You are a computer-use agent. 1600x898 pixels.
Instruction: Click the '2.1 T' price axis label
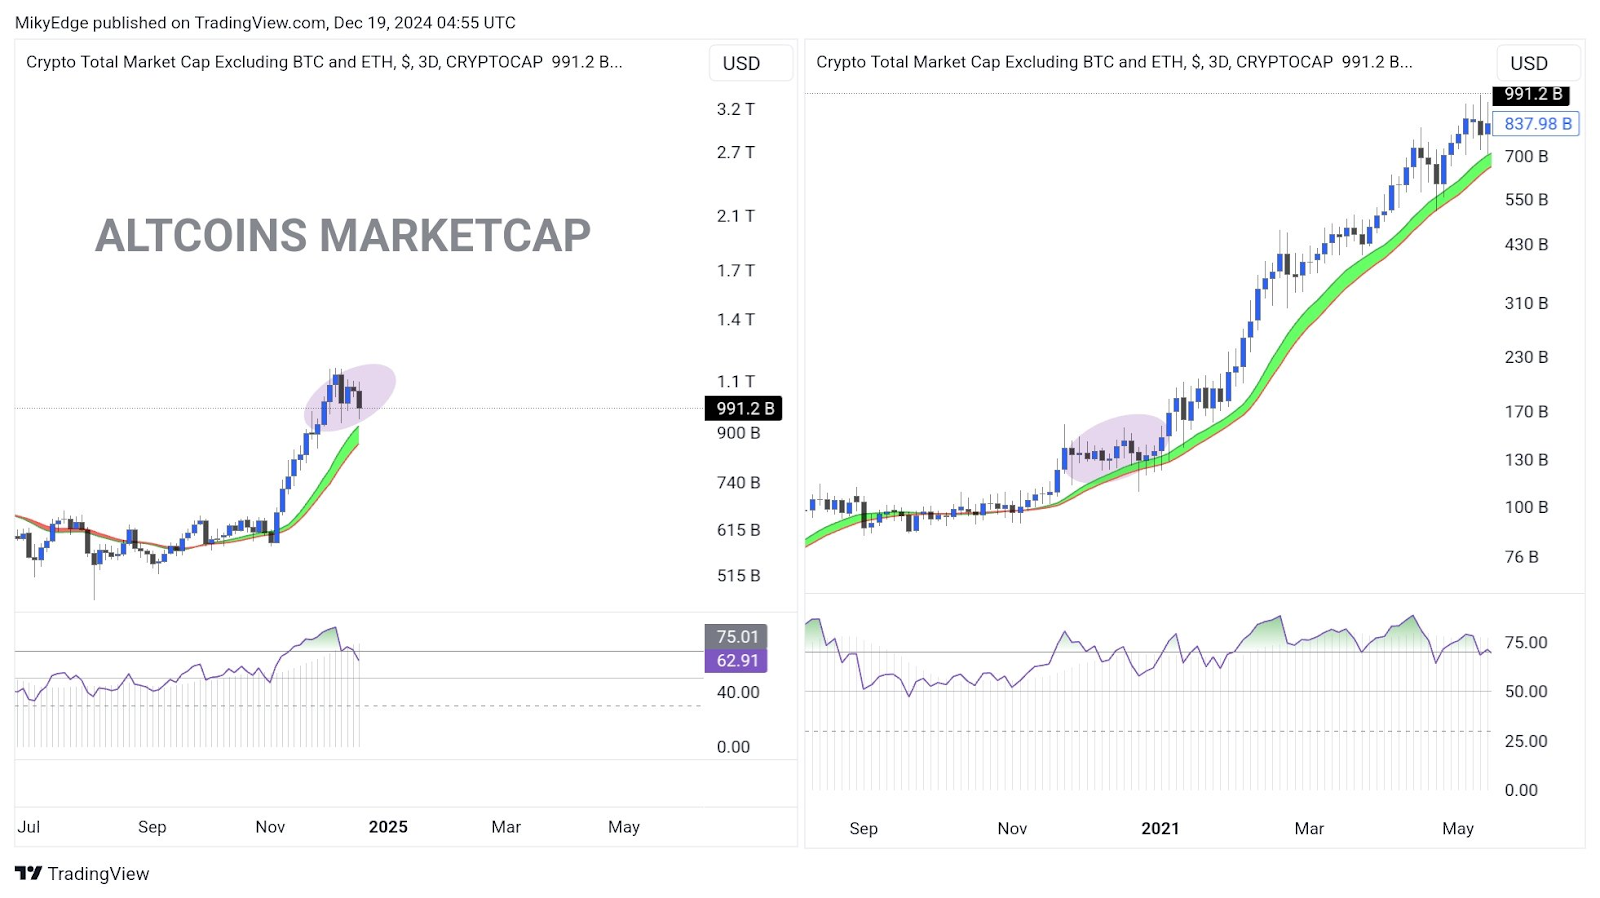click(x=736, y=216)
